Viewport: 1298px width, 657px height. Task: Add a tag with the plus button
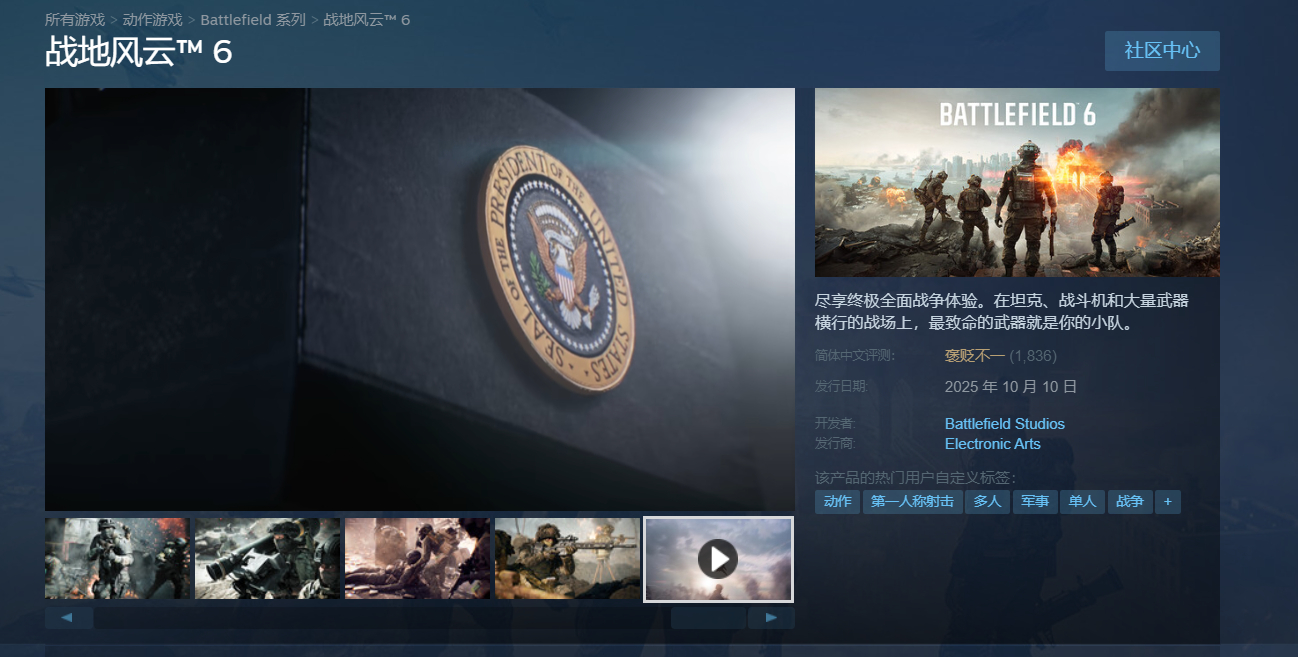(1168, 502)
